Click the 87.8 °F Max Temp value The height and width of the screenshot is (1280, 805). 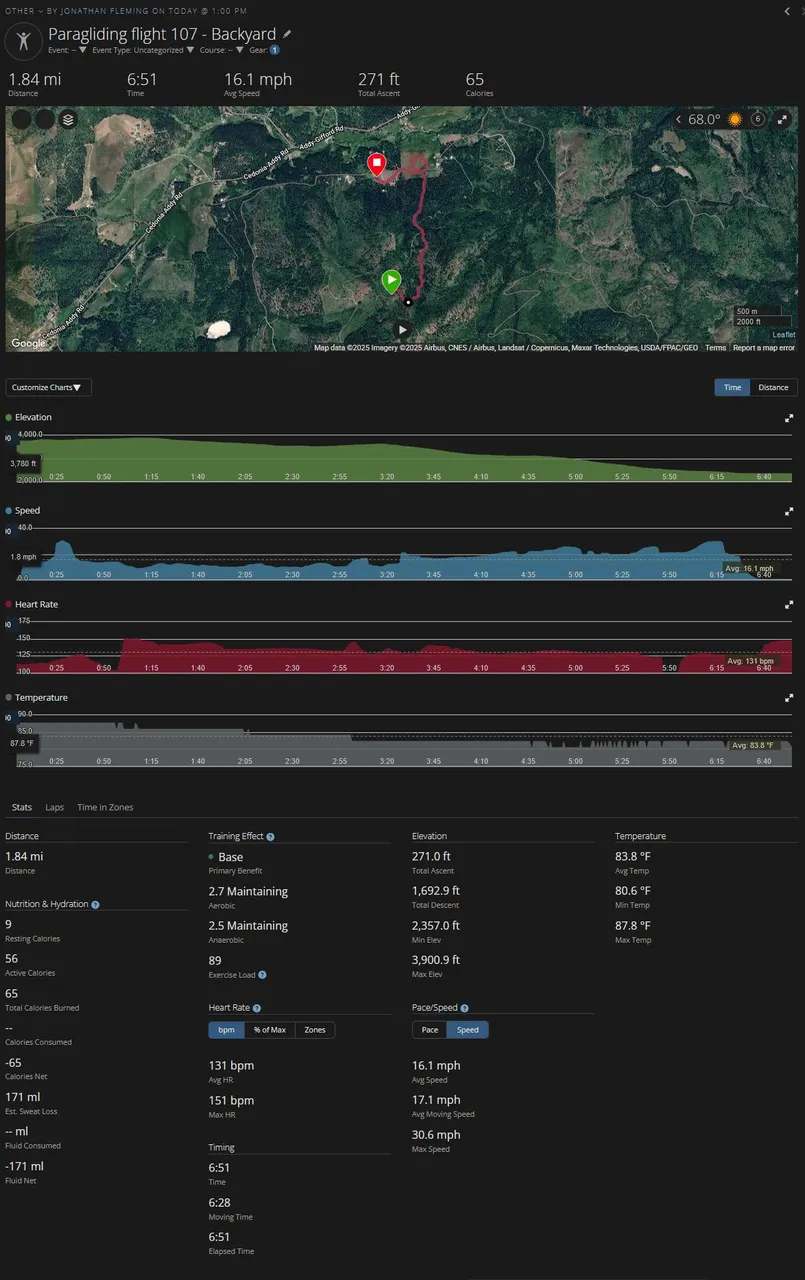[x=633, y=926]
